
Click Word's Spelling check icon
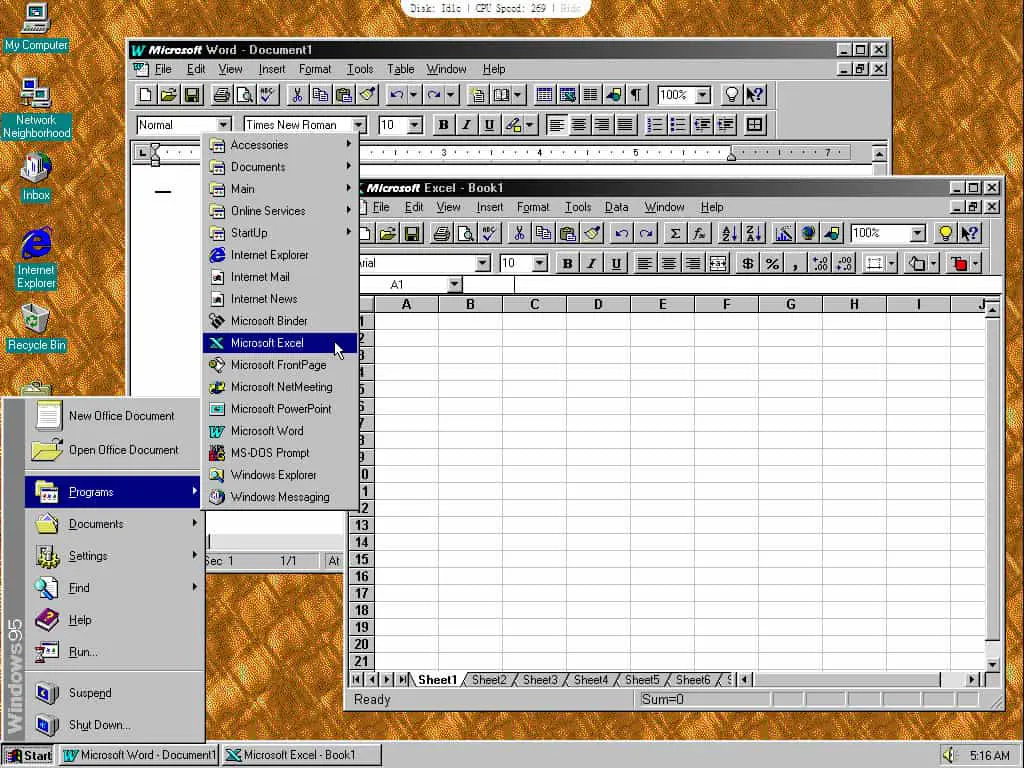pyautogui.click(x=268, y=95)
